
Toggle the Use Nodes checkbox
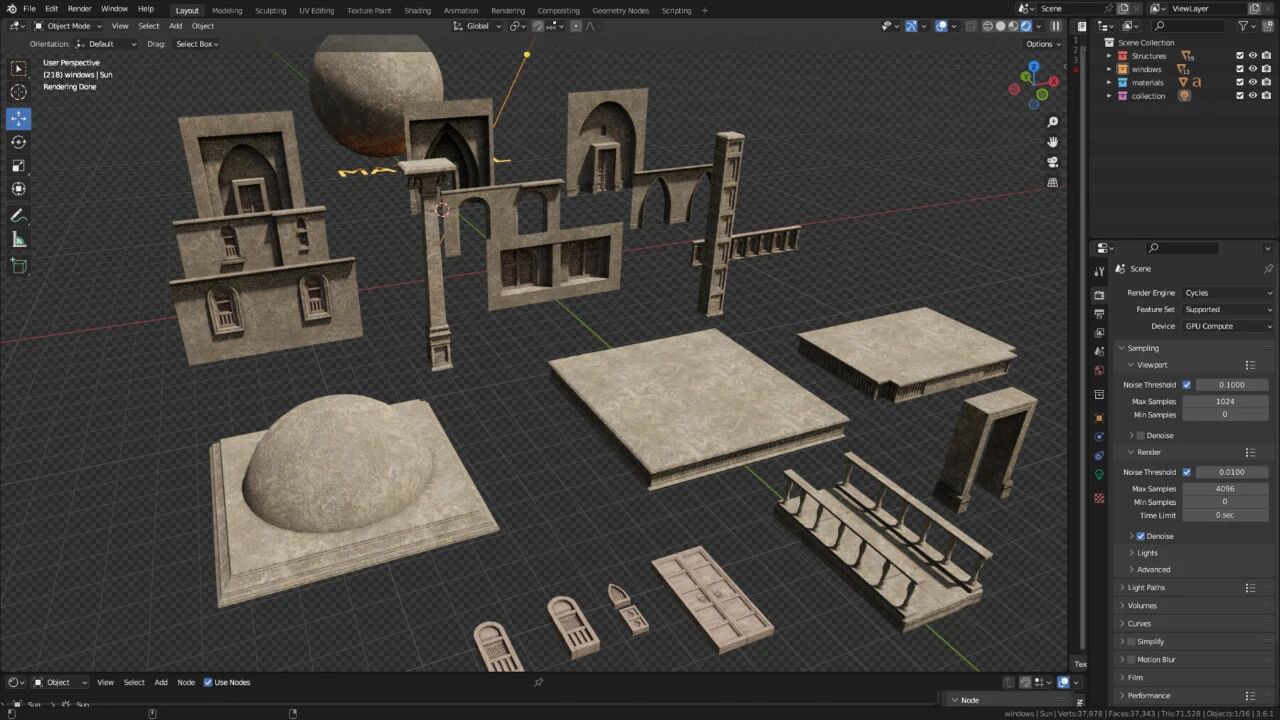(208, 682)
